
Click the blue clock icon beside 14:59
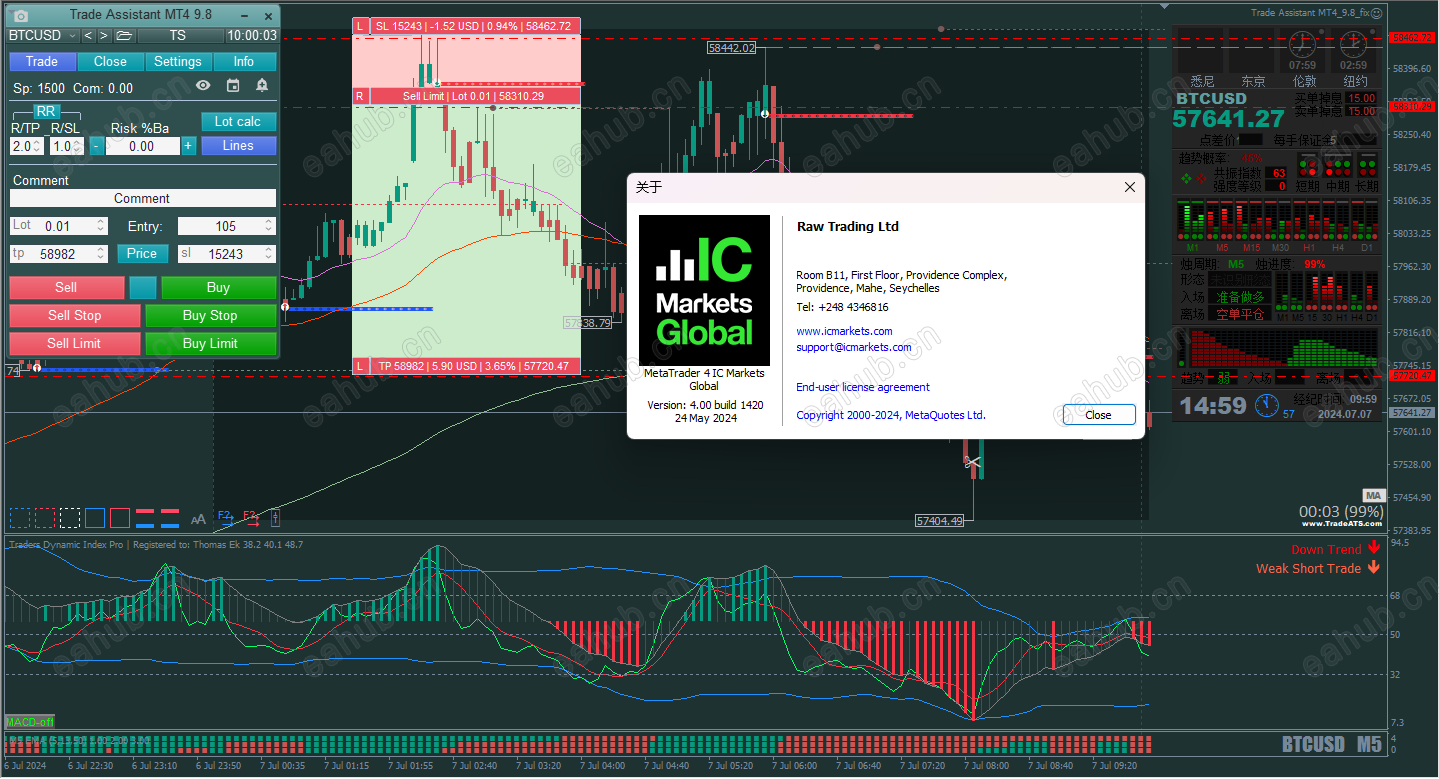1266,405
